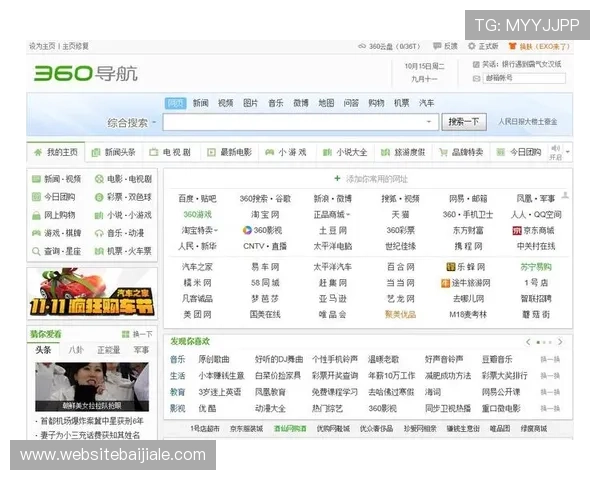The width and height of the screenshot is (600, 480).
Task: Expand the 正品商城 dropdown arrow
Action: (348, 215)
